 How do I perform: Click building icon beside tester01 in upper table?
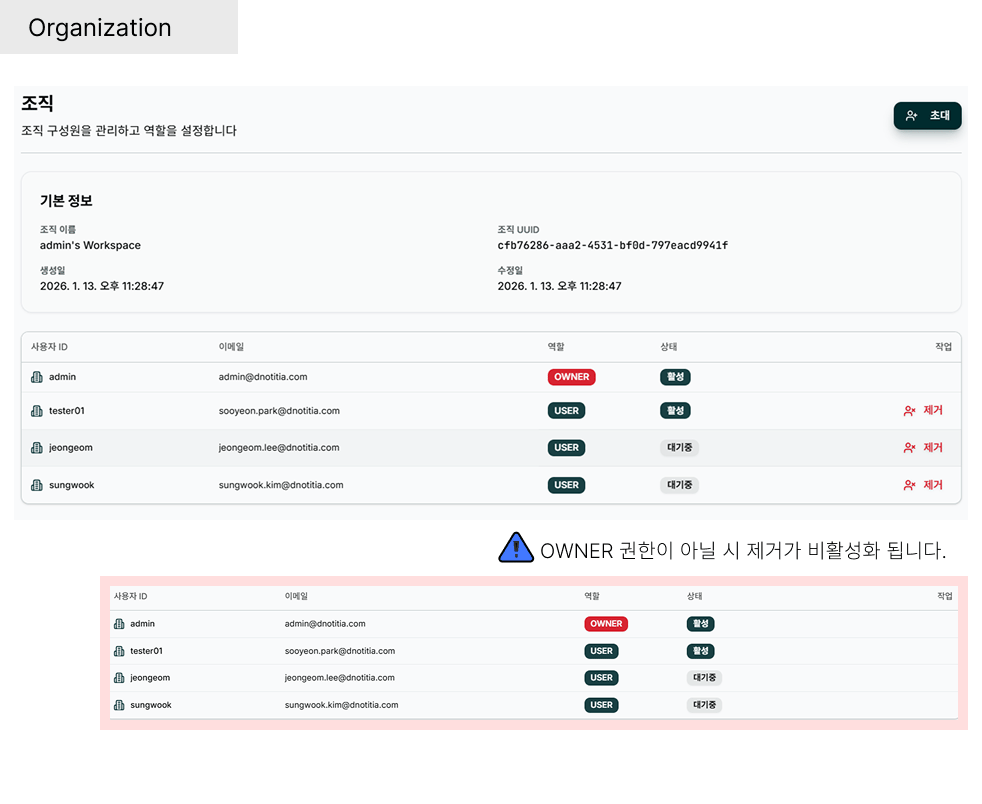[37, 411]
